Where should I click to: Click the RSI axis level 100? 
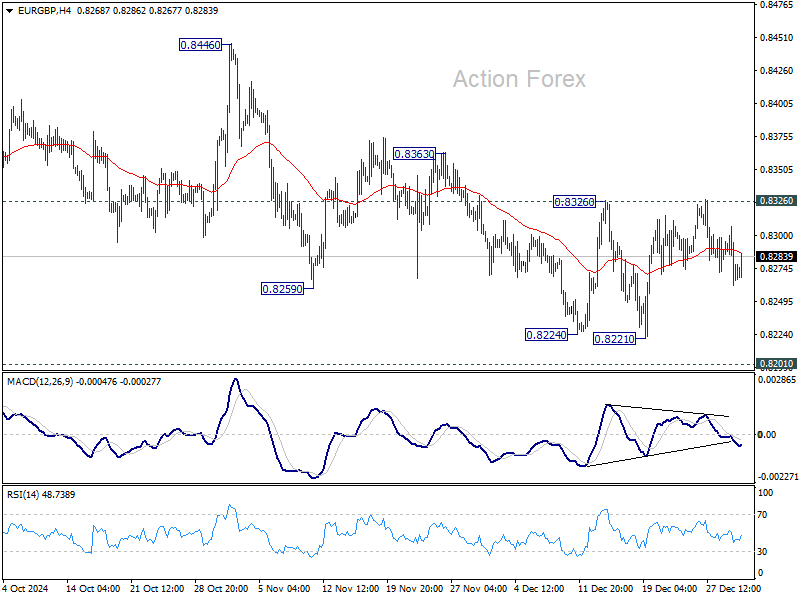coord(765,493)
